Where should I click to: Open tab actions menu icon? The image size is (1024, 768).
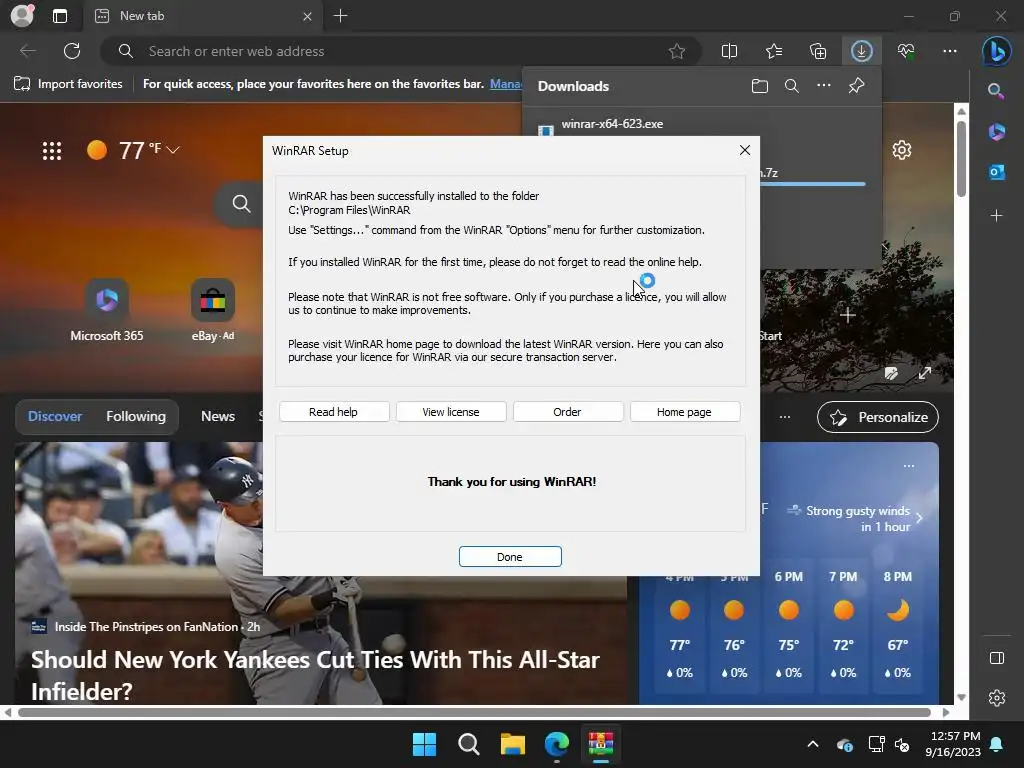click(x=60, y=16)
